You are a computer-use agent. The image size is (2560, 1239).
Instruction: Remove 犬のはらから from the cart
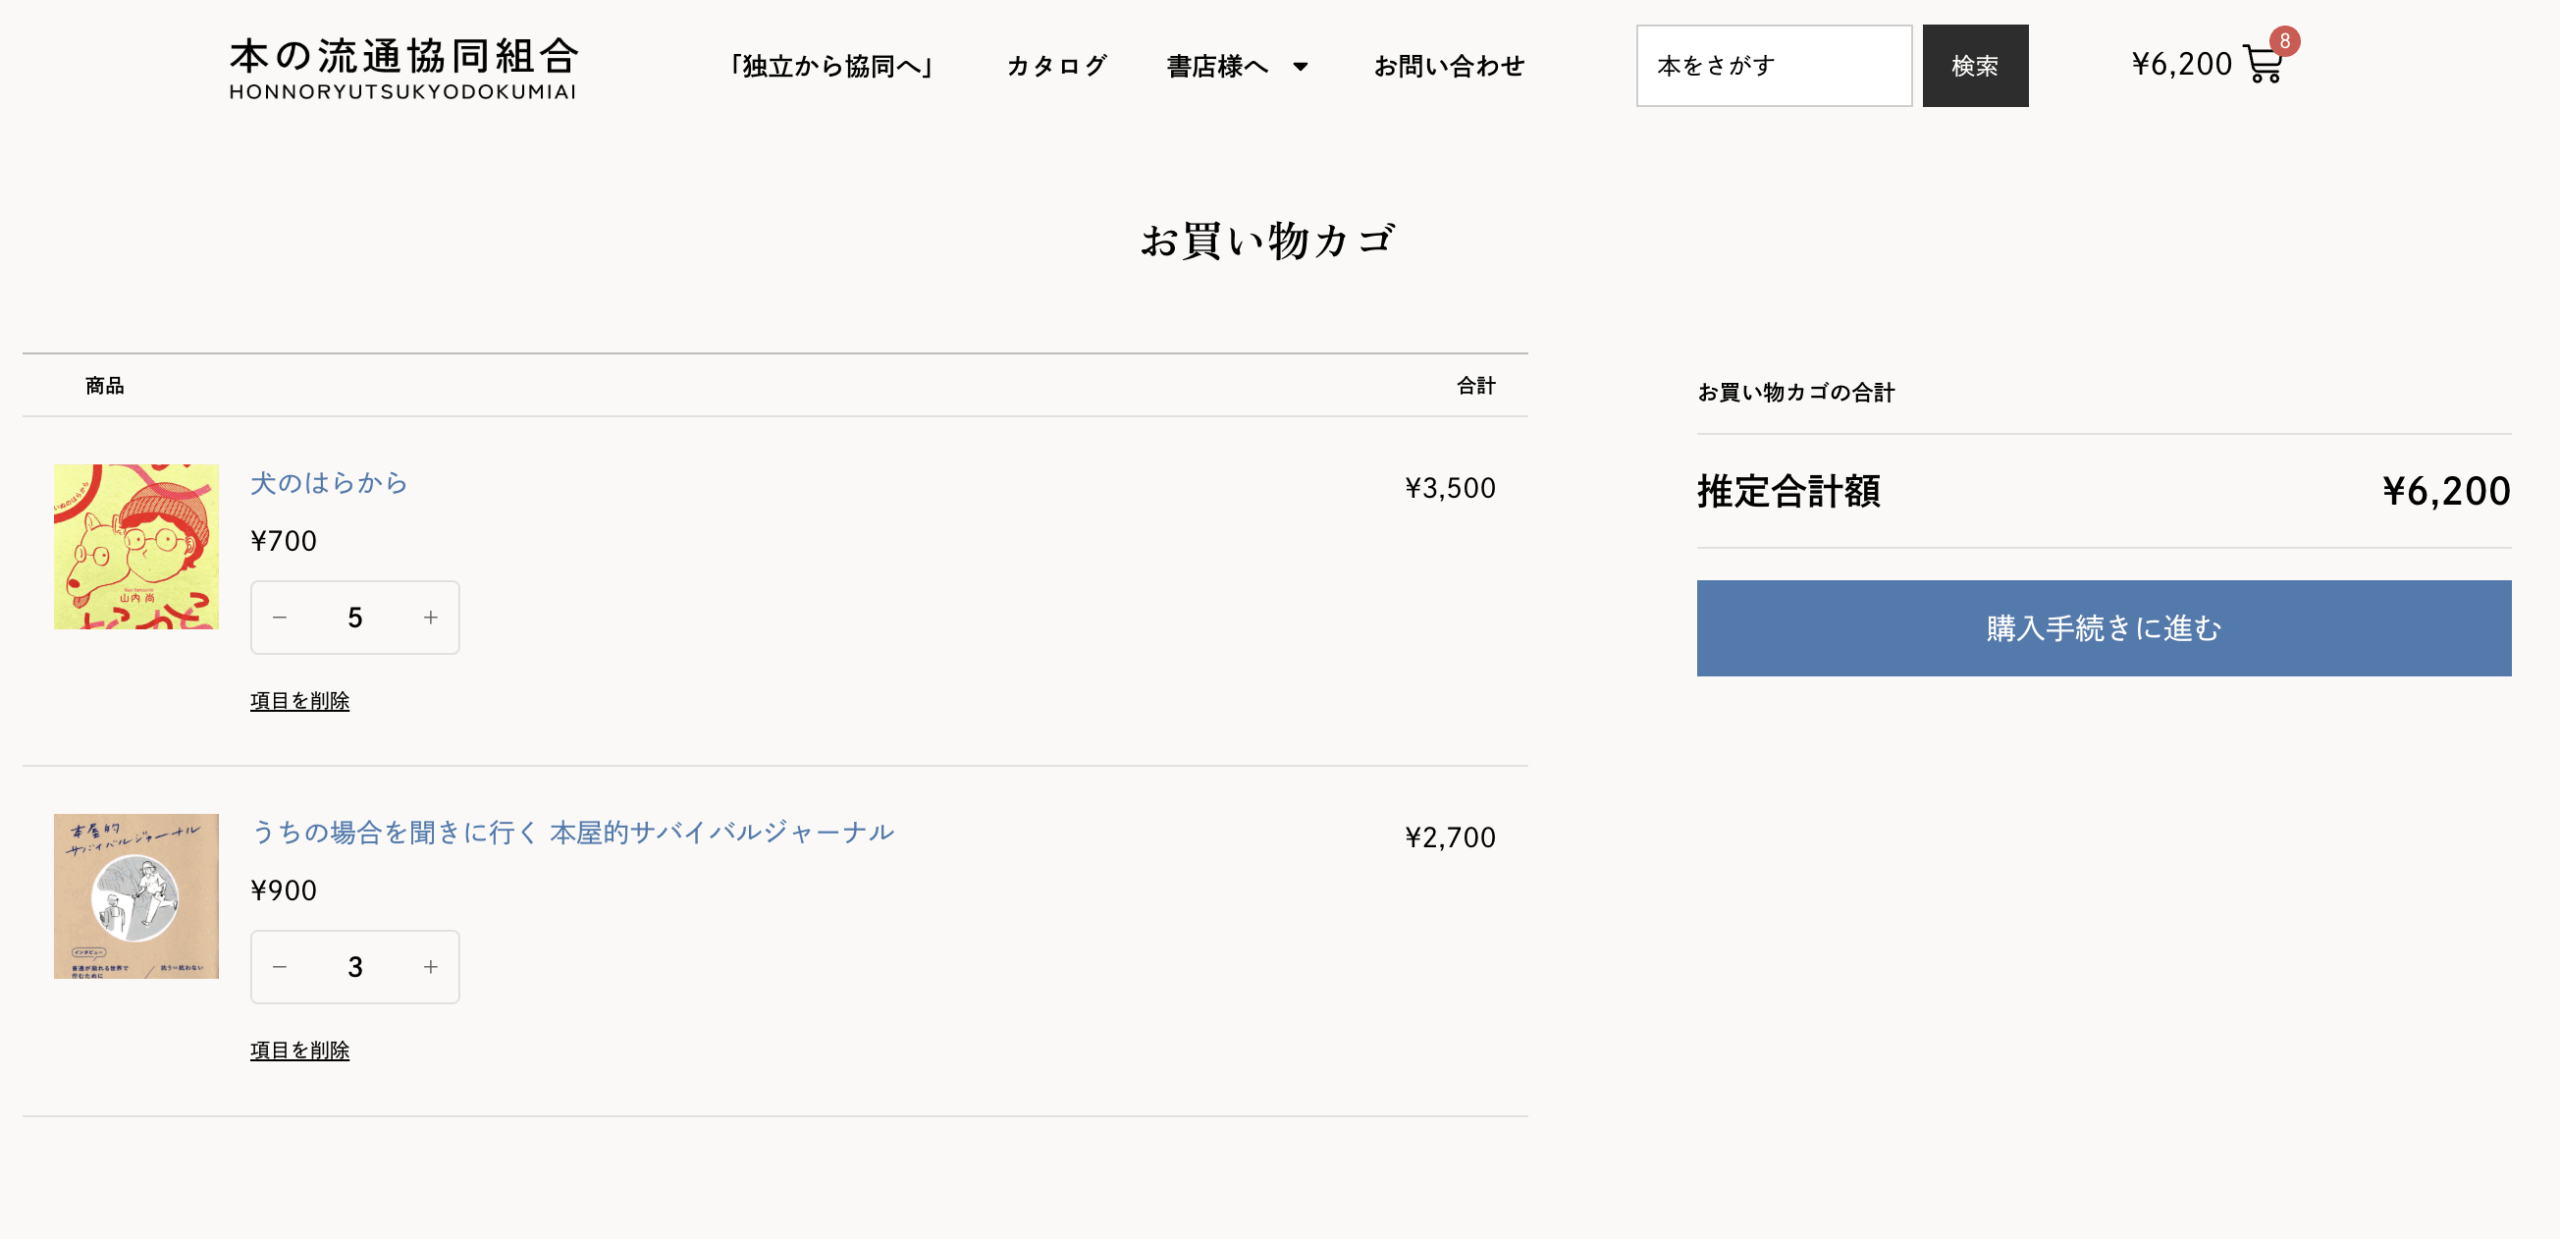[299, 701]
